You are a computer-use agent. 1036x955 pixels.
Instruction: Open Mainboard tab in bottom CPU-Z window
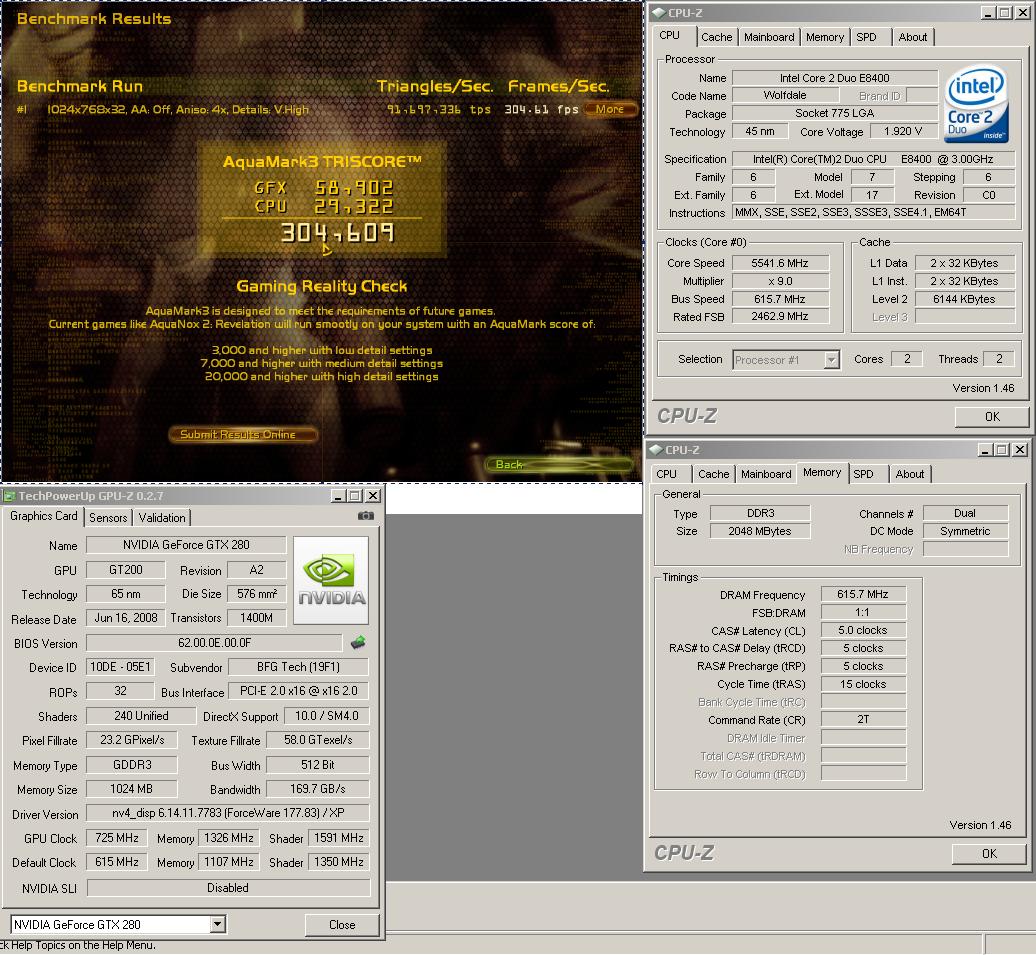tap(766, 474)
